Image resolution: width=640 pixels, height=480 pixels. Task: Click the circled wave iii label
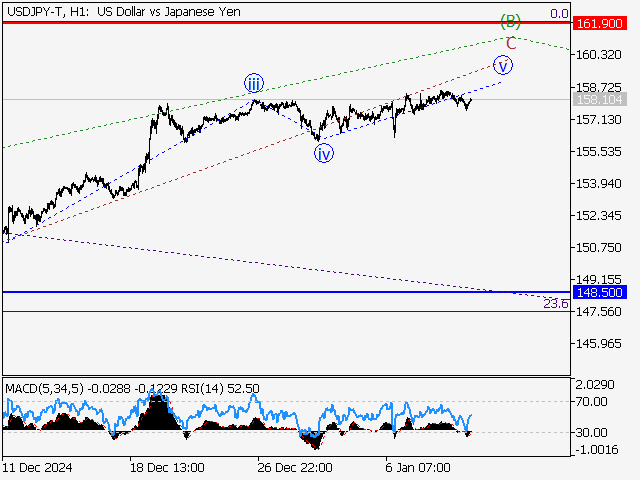[x=256, y=82]
